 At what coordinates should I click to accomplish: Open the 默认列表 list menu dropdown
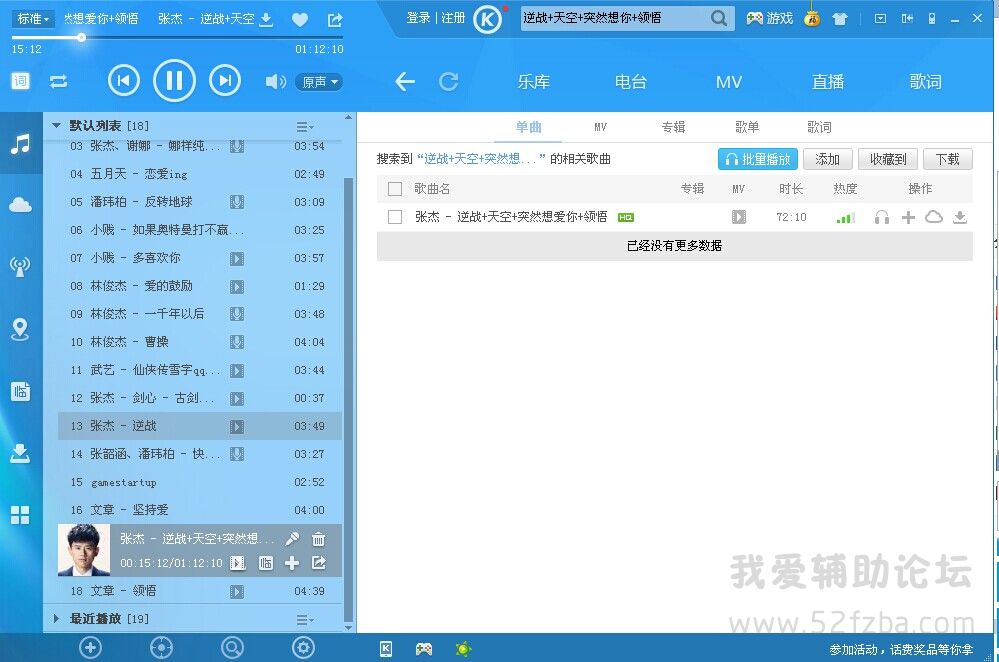click(305, 126)
